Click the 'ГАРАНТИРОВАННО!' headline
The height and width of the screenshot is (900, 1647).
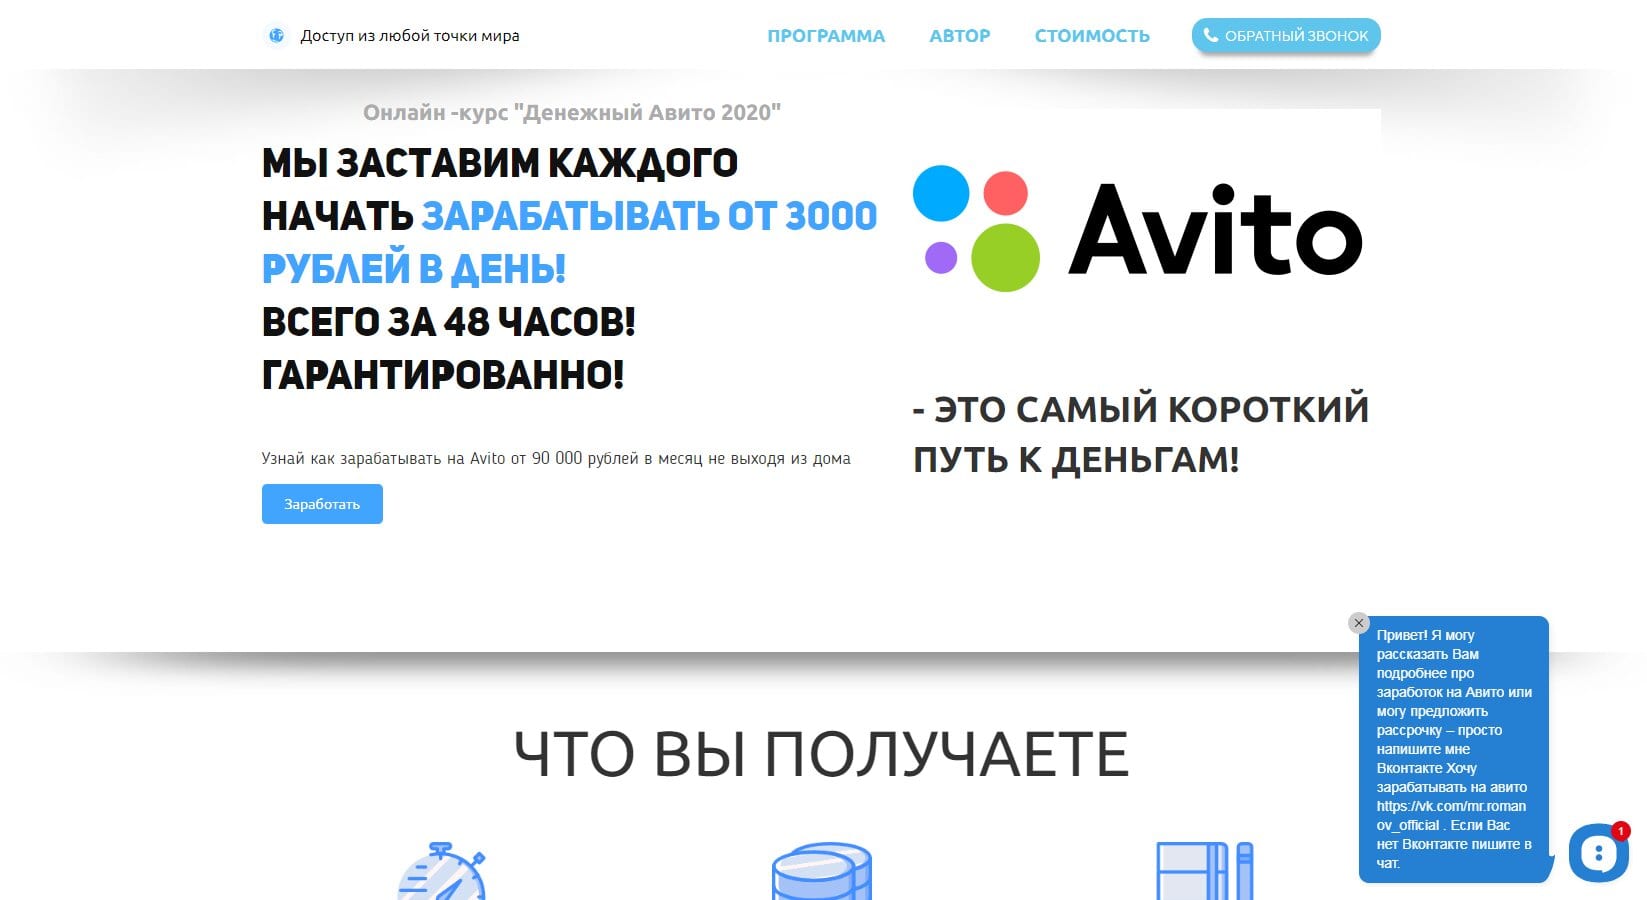[x=443, y=375]
